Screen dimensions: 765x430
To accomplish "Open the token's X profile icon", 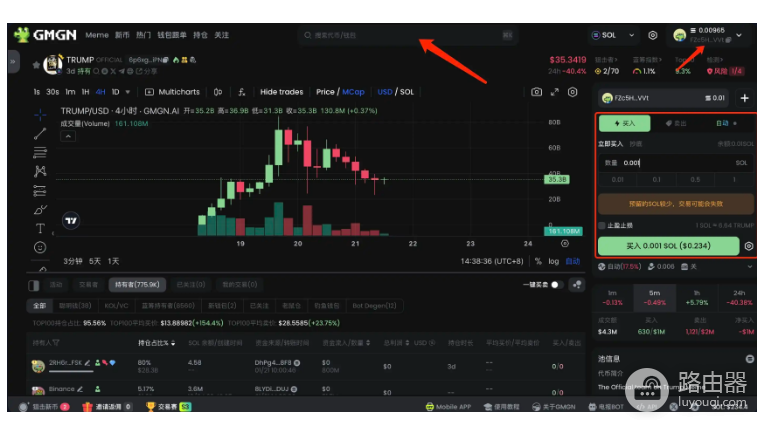I will pyautogui.click(x=113, y=71).
